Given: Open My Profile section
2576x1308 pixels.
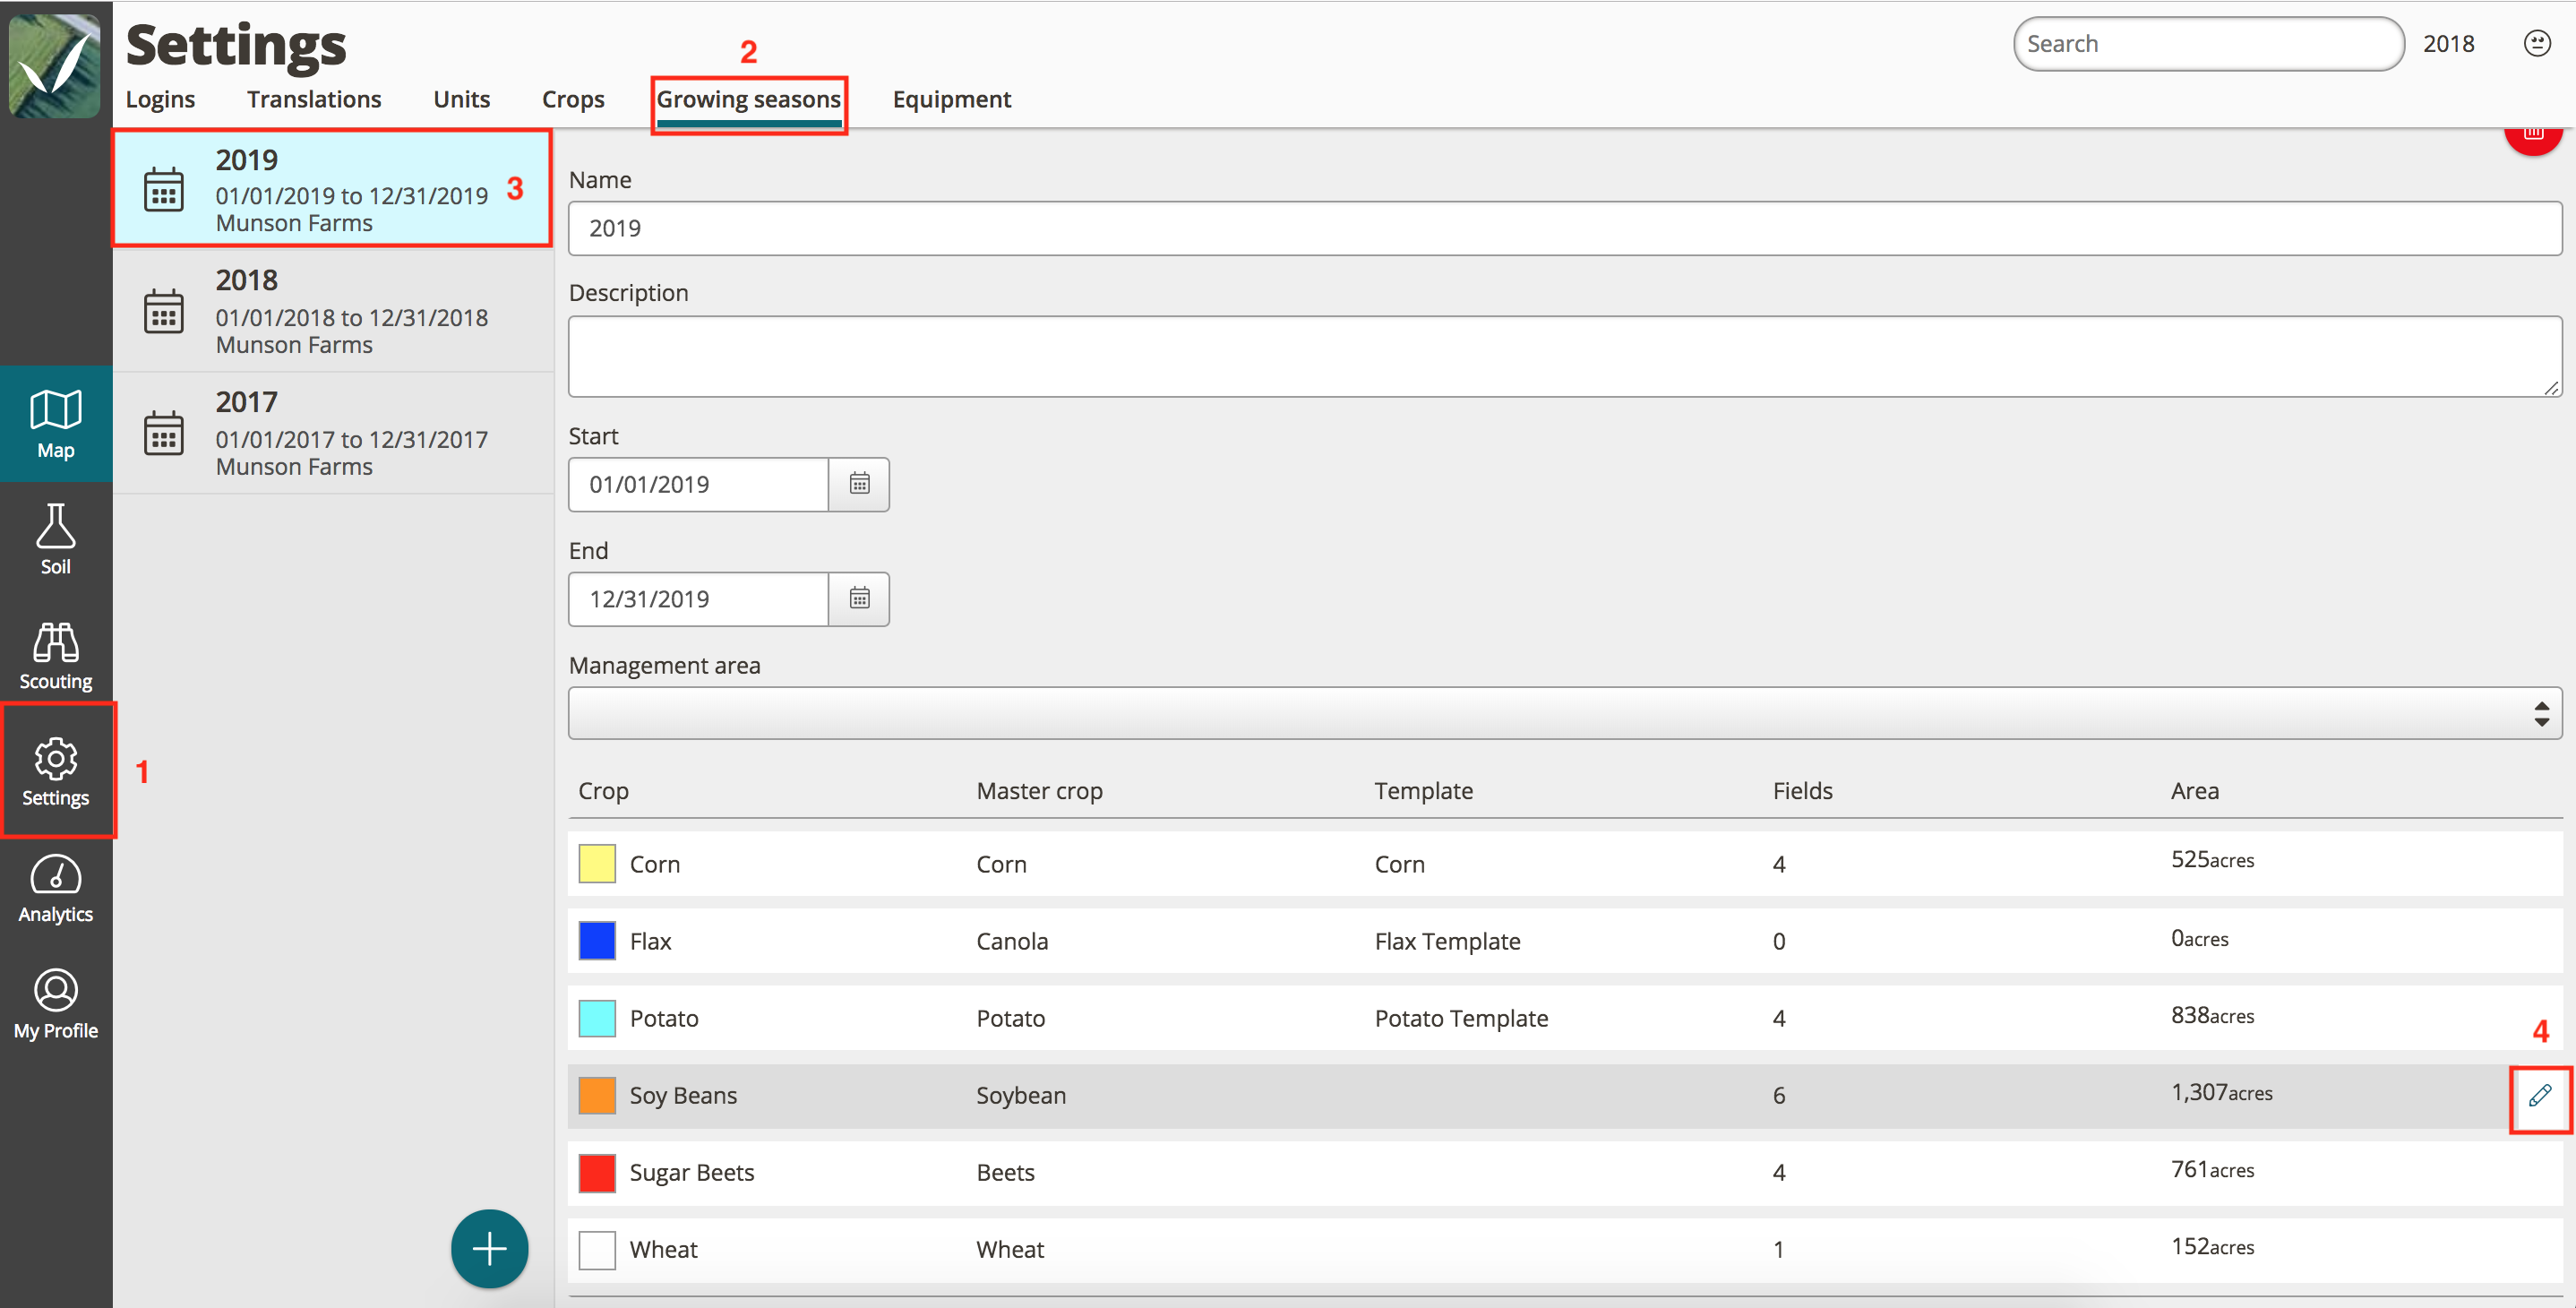Looking at the screenshot, I should click(x=56, y=1004).
